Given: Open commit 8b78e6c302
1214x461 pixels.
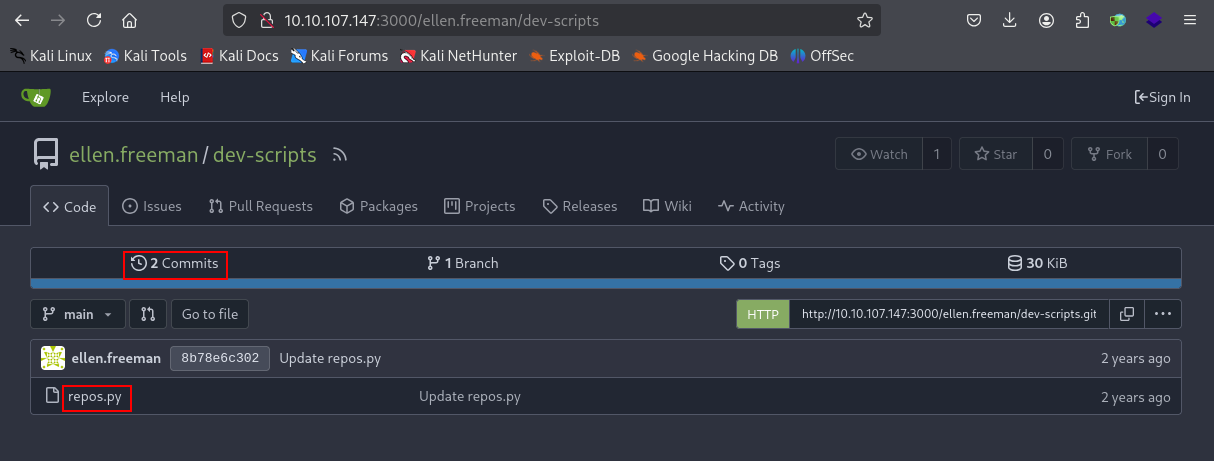Looking at the screenshot, I should point(220,358).
